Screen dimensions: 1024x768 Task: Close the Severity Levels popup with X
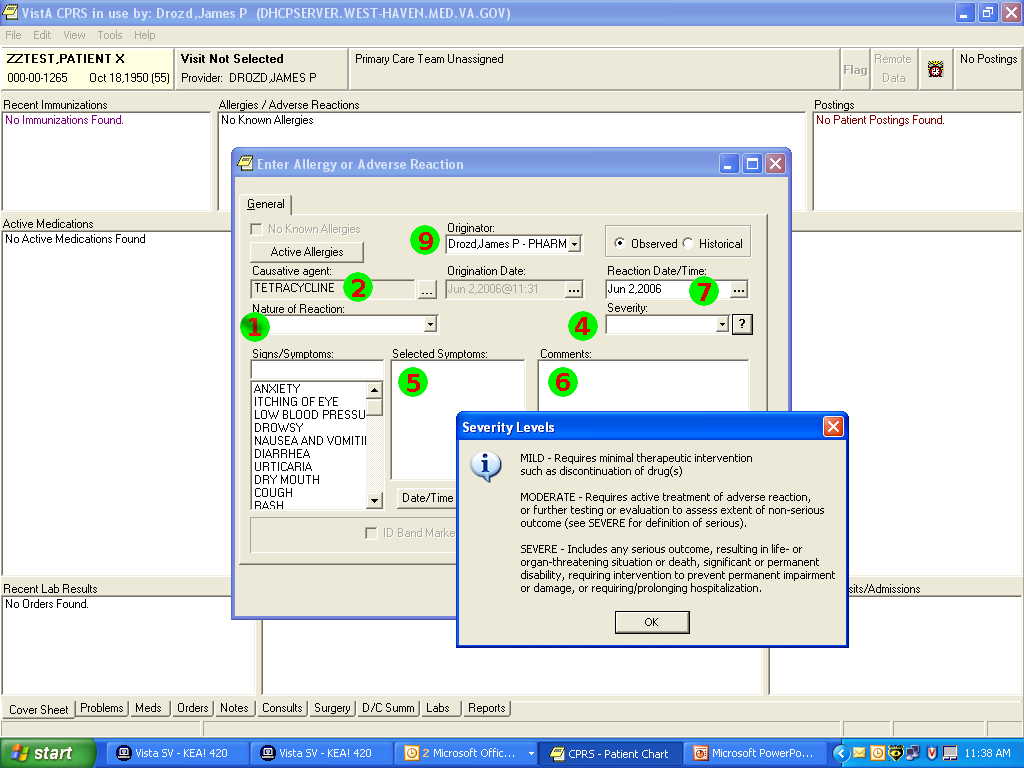click(833, 427)
